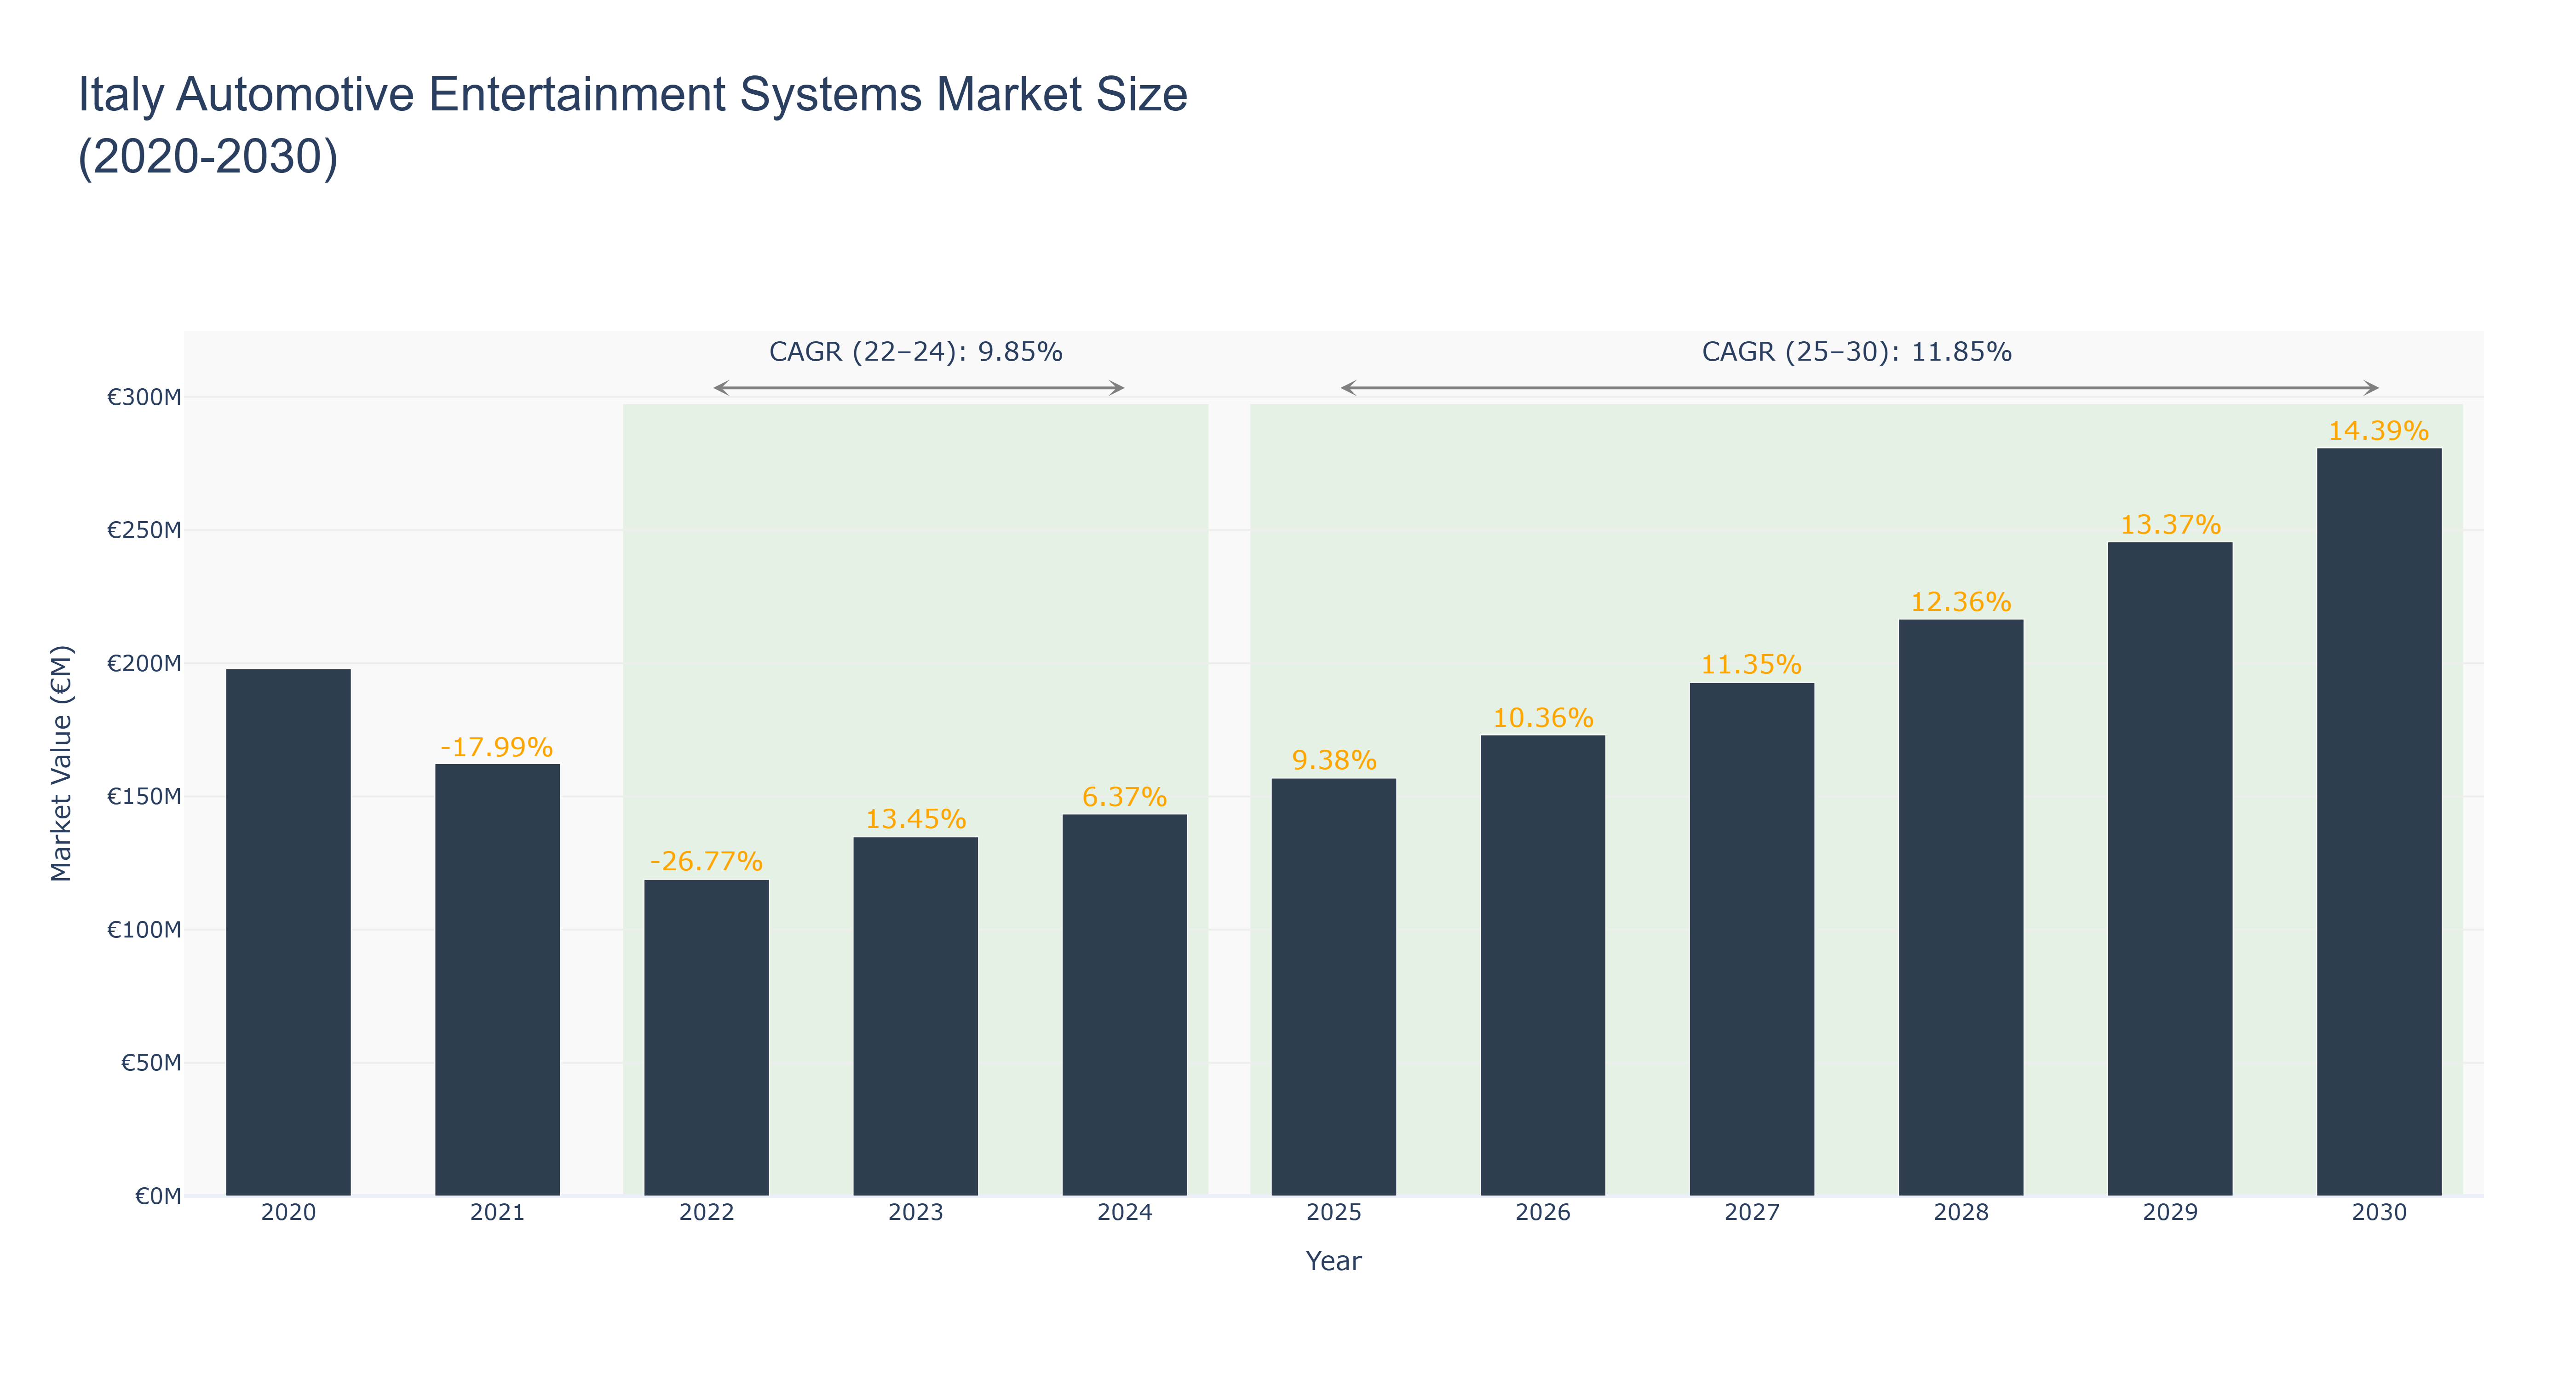This screenshot has width=2576, height=1380.
Task: Click the 9.38% growth label
Action: (1333, 760)
